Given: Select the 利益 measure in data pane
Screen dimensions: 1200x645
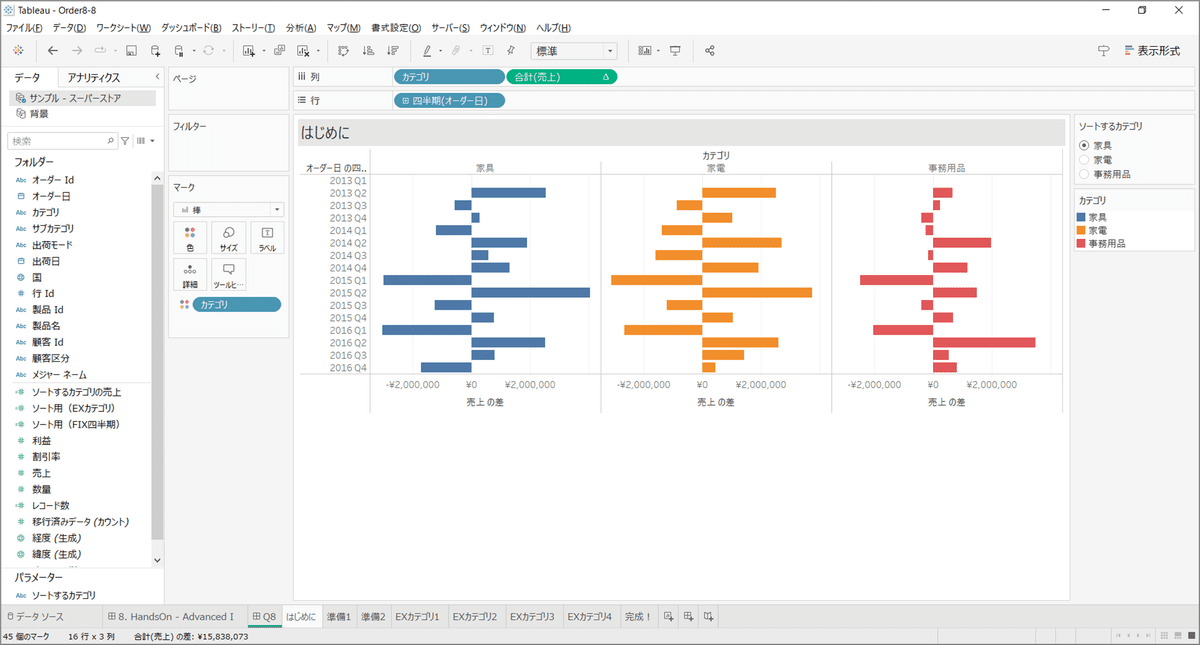Looking at the screenshot, I should (42, 440).
